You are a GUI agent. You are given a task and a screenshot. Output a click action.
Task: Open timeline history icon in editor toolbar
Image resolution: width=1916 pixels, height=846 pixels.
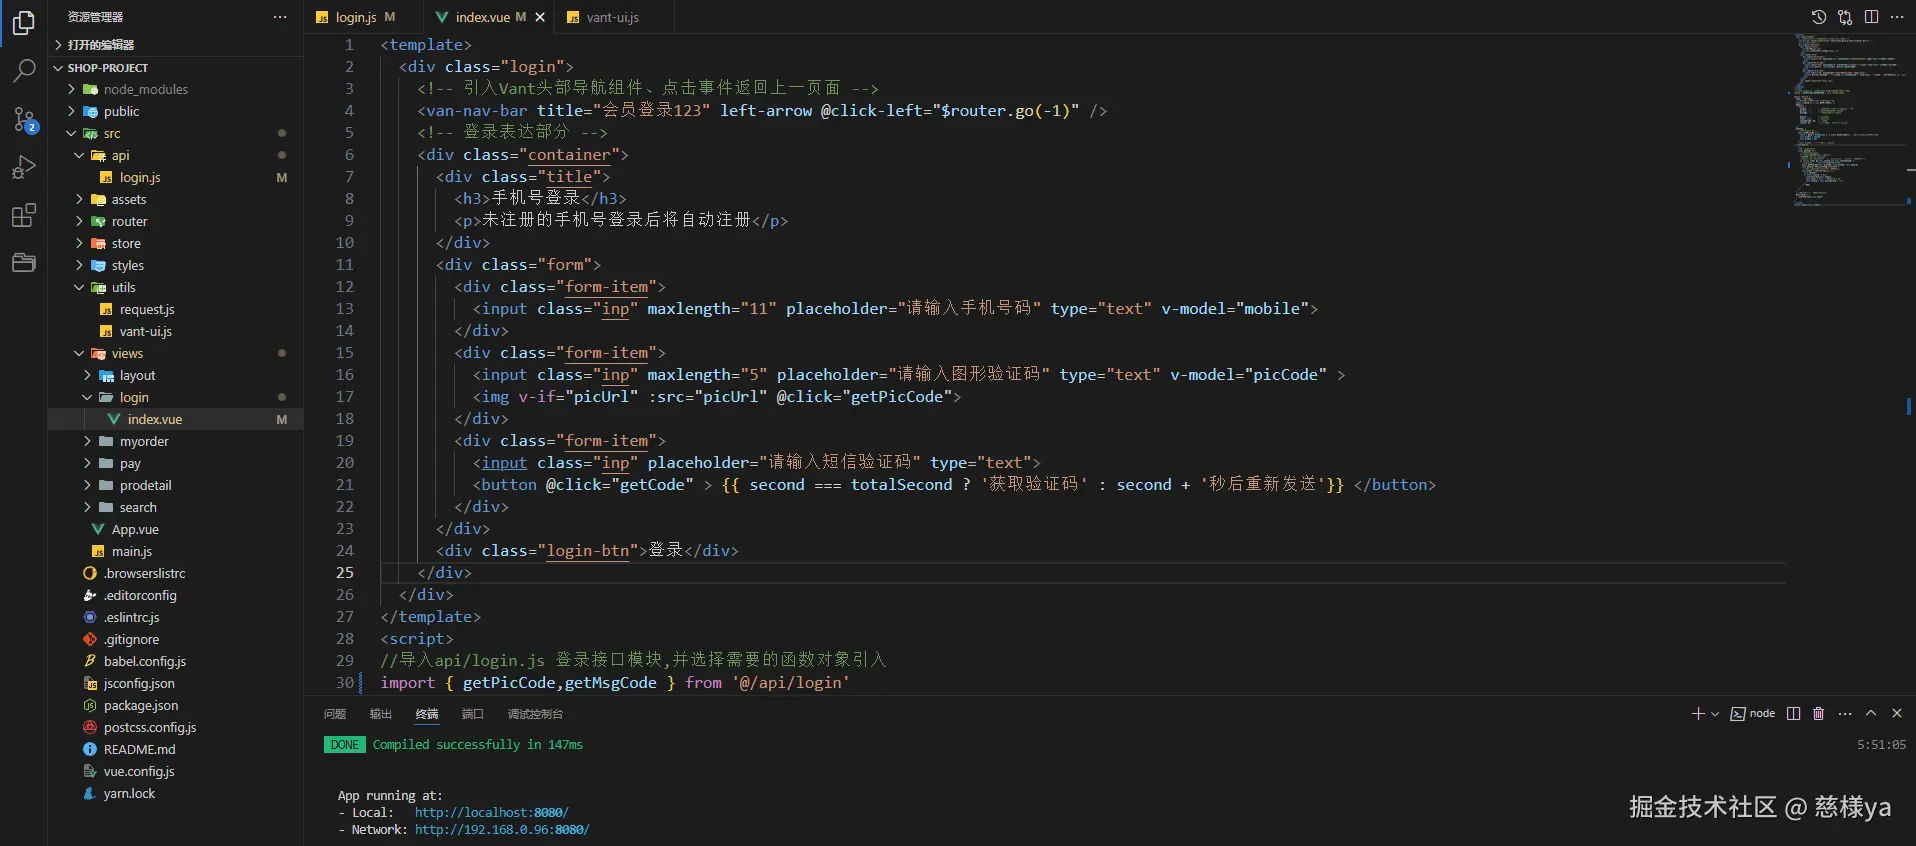pos(1819,17)
